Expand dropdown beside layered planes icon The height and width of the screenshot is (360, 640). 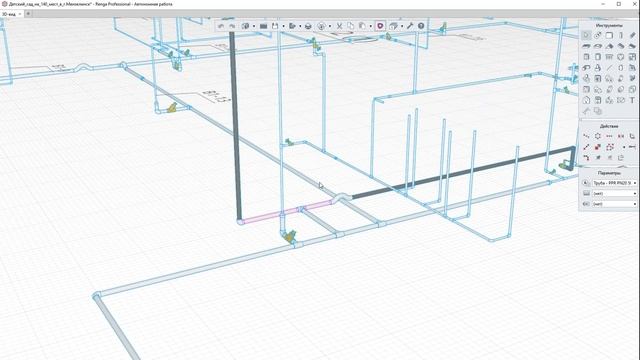(x=402, y=26)
